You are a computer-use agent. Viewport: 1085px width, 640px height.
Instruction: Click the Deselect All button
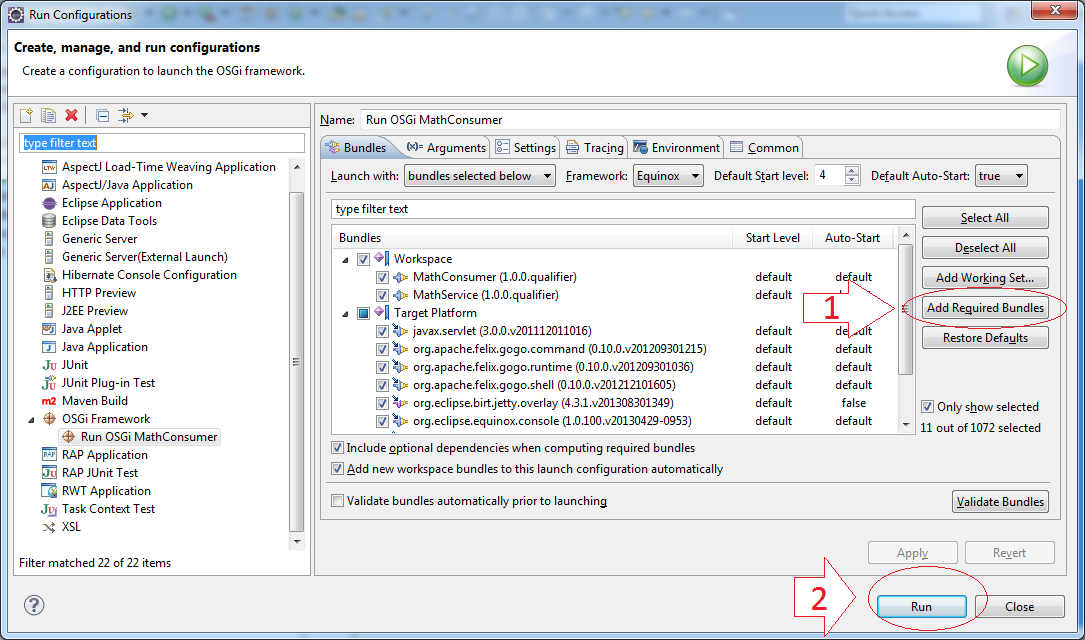tap(985, 248)
